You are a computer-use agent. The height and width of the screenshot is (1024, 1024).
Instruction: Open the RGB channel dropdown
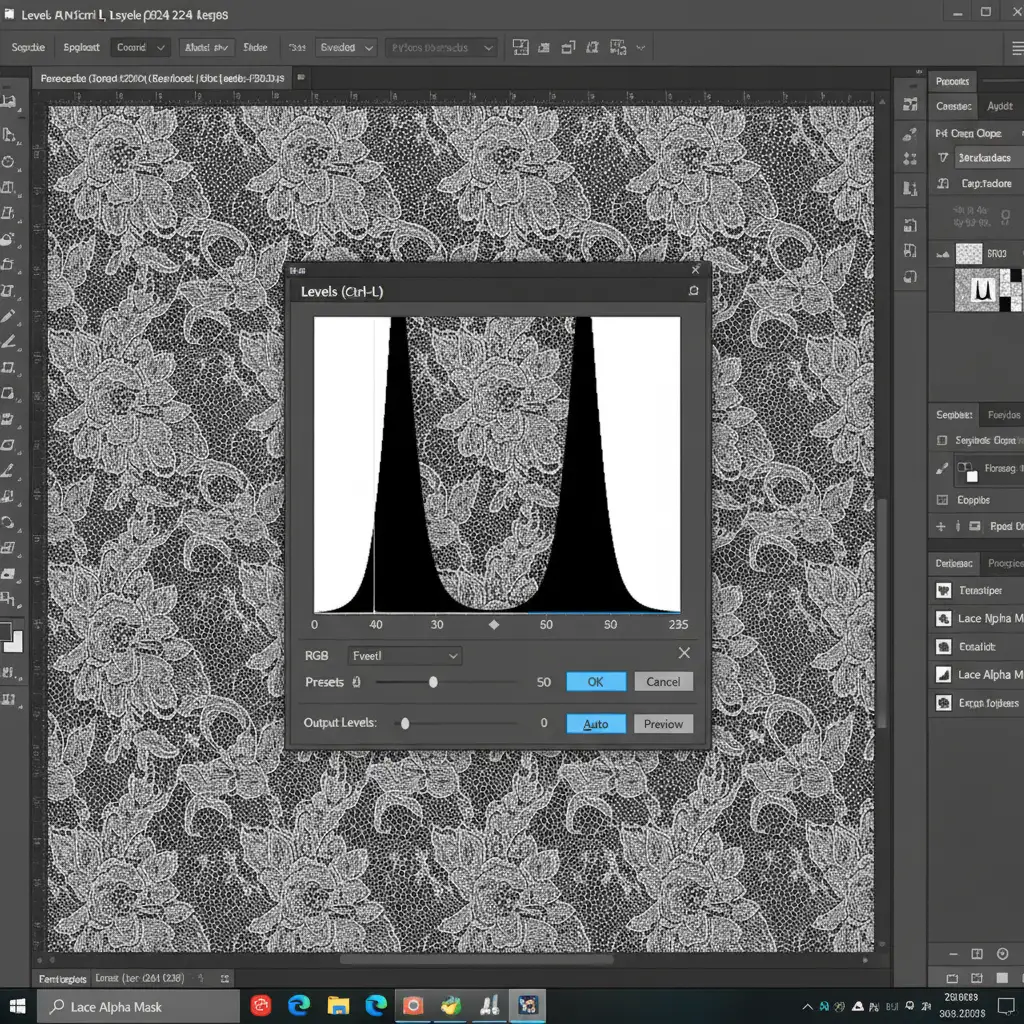tap(405, 656)
